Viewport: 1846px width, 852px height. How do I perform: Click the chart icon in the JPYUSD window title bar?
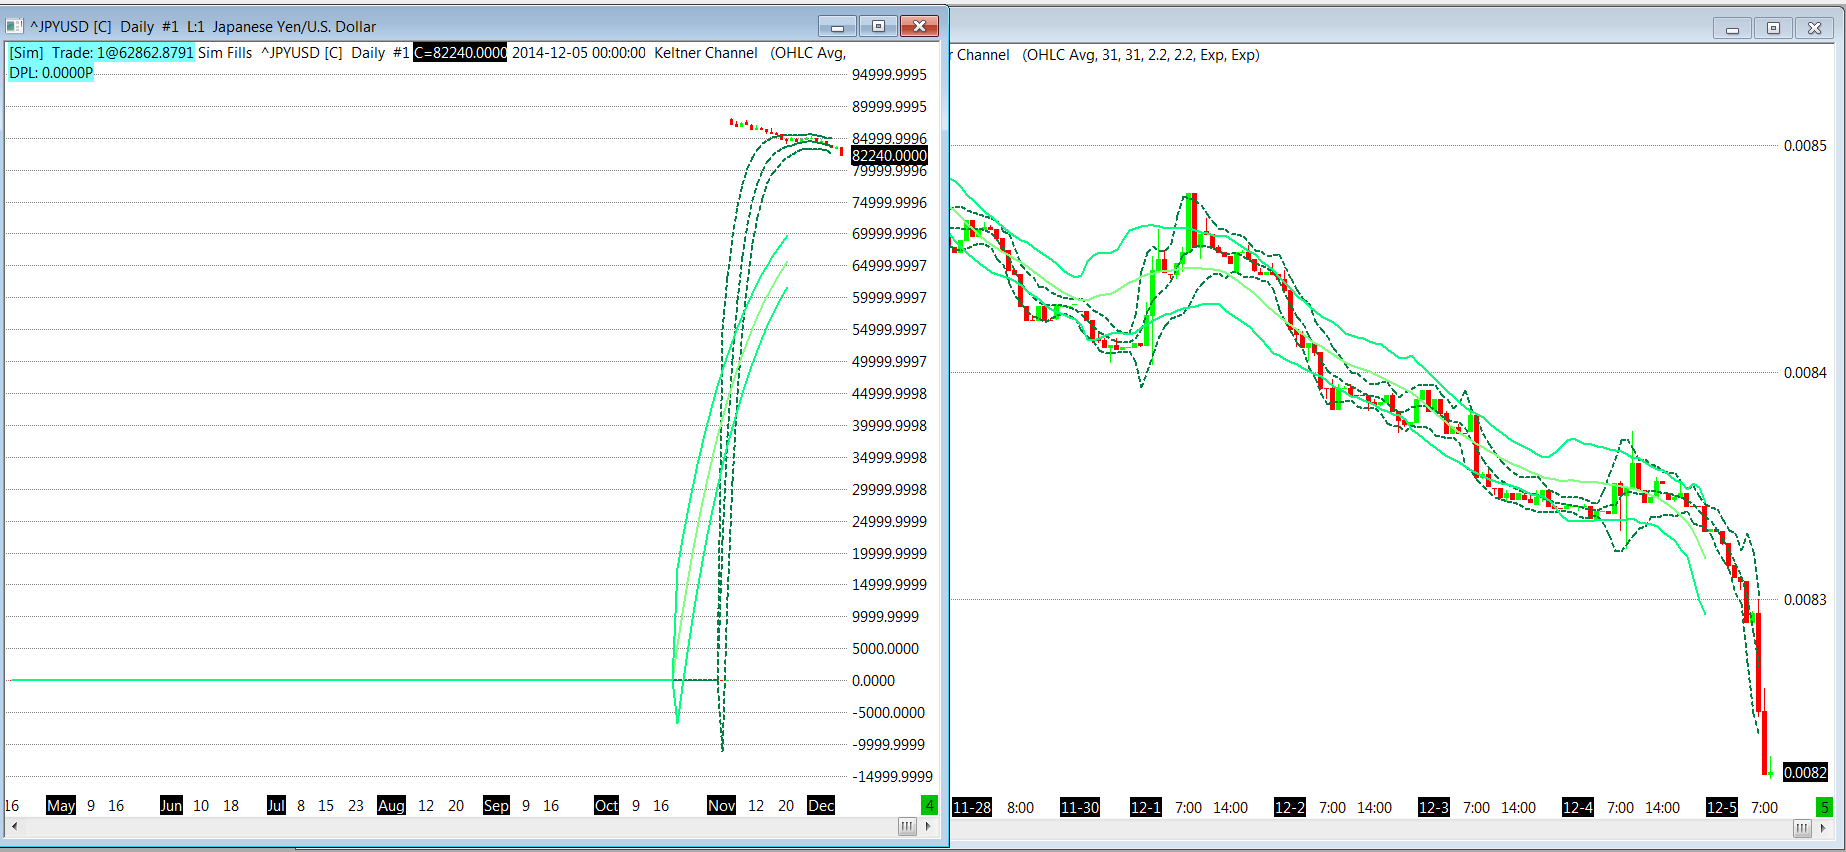[14, 26]
